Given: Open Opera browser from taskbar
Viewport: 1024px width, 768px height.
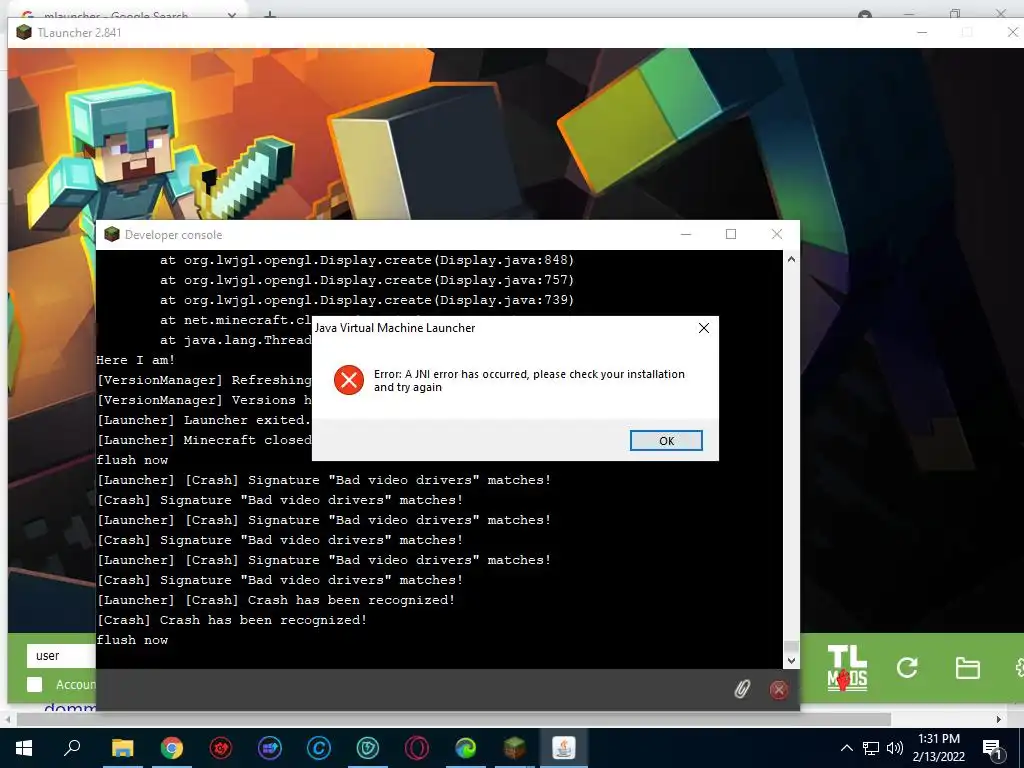Looking at the screenshot, I should (x=417, y=748).
